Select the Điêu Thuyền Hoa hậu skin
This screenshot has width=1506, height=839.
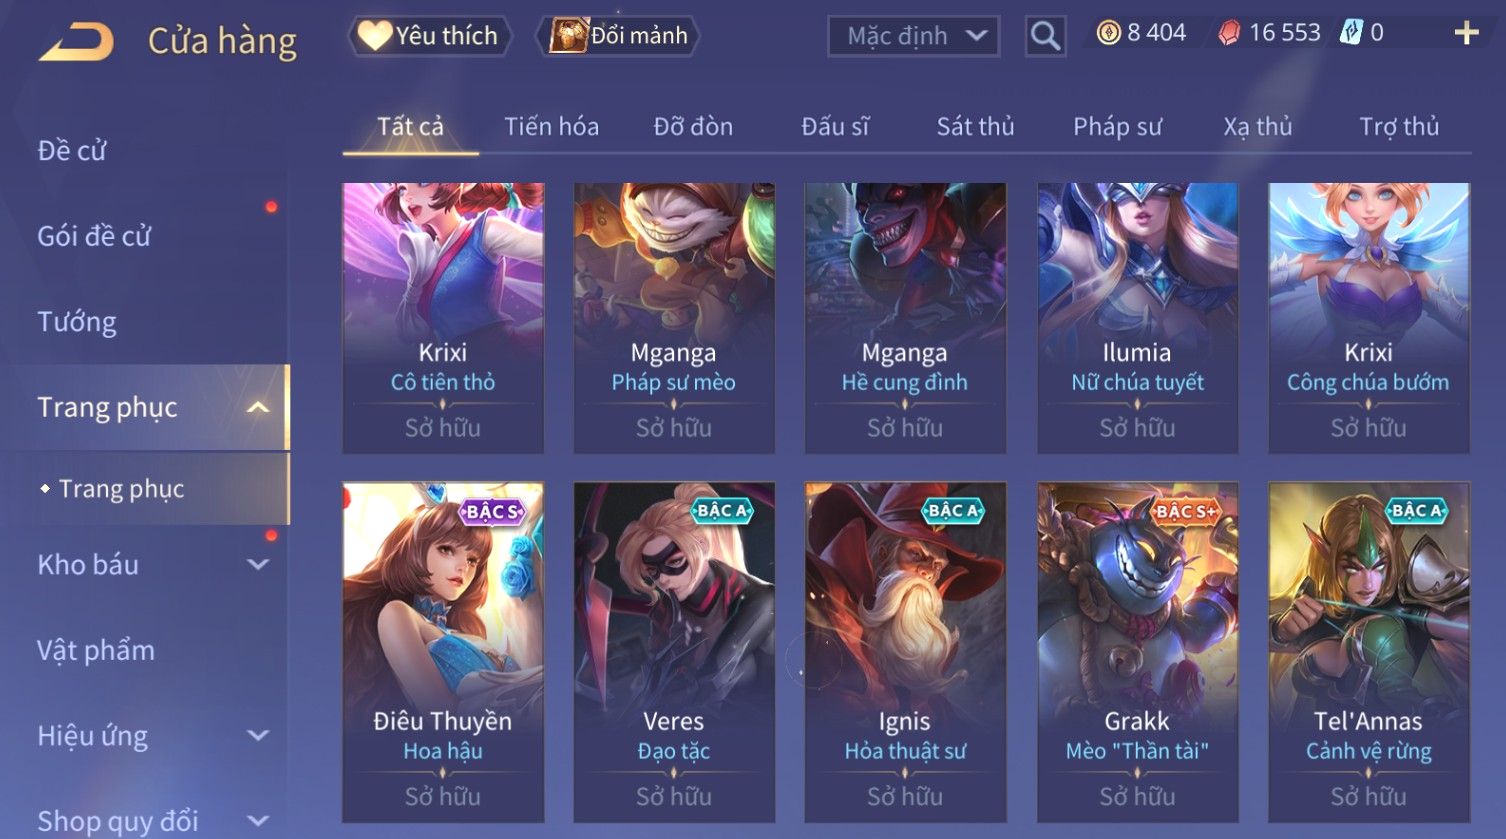(x=443, y=652)
